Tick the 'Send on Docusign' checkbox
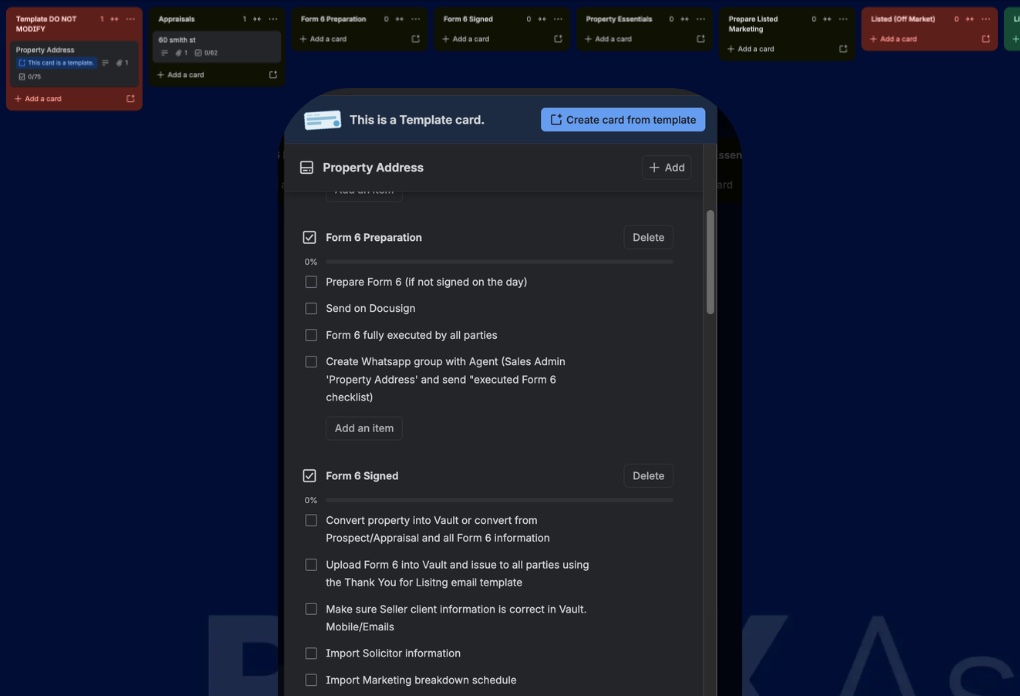 coord(311,308)
